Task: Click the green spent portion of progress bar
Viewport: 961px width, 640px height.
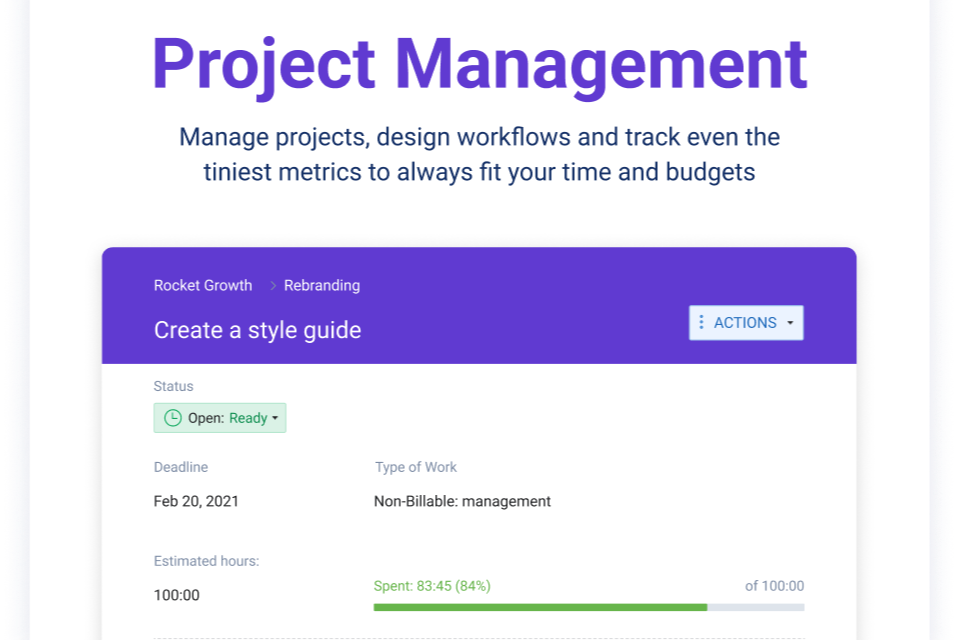Action: (x=540, y=607)
